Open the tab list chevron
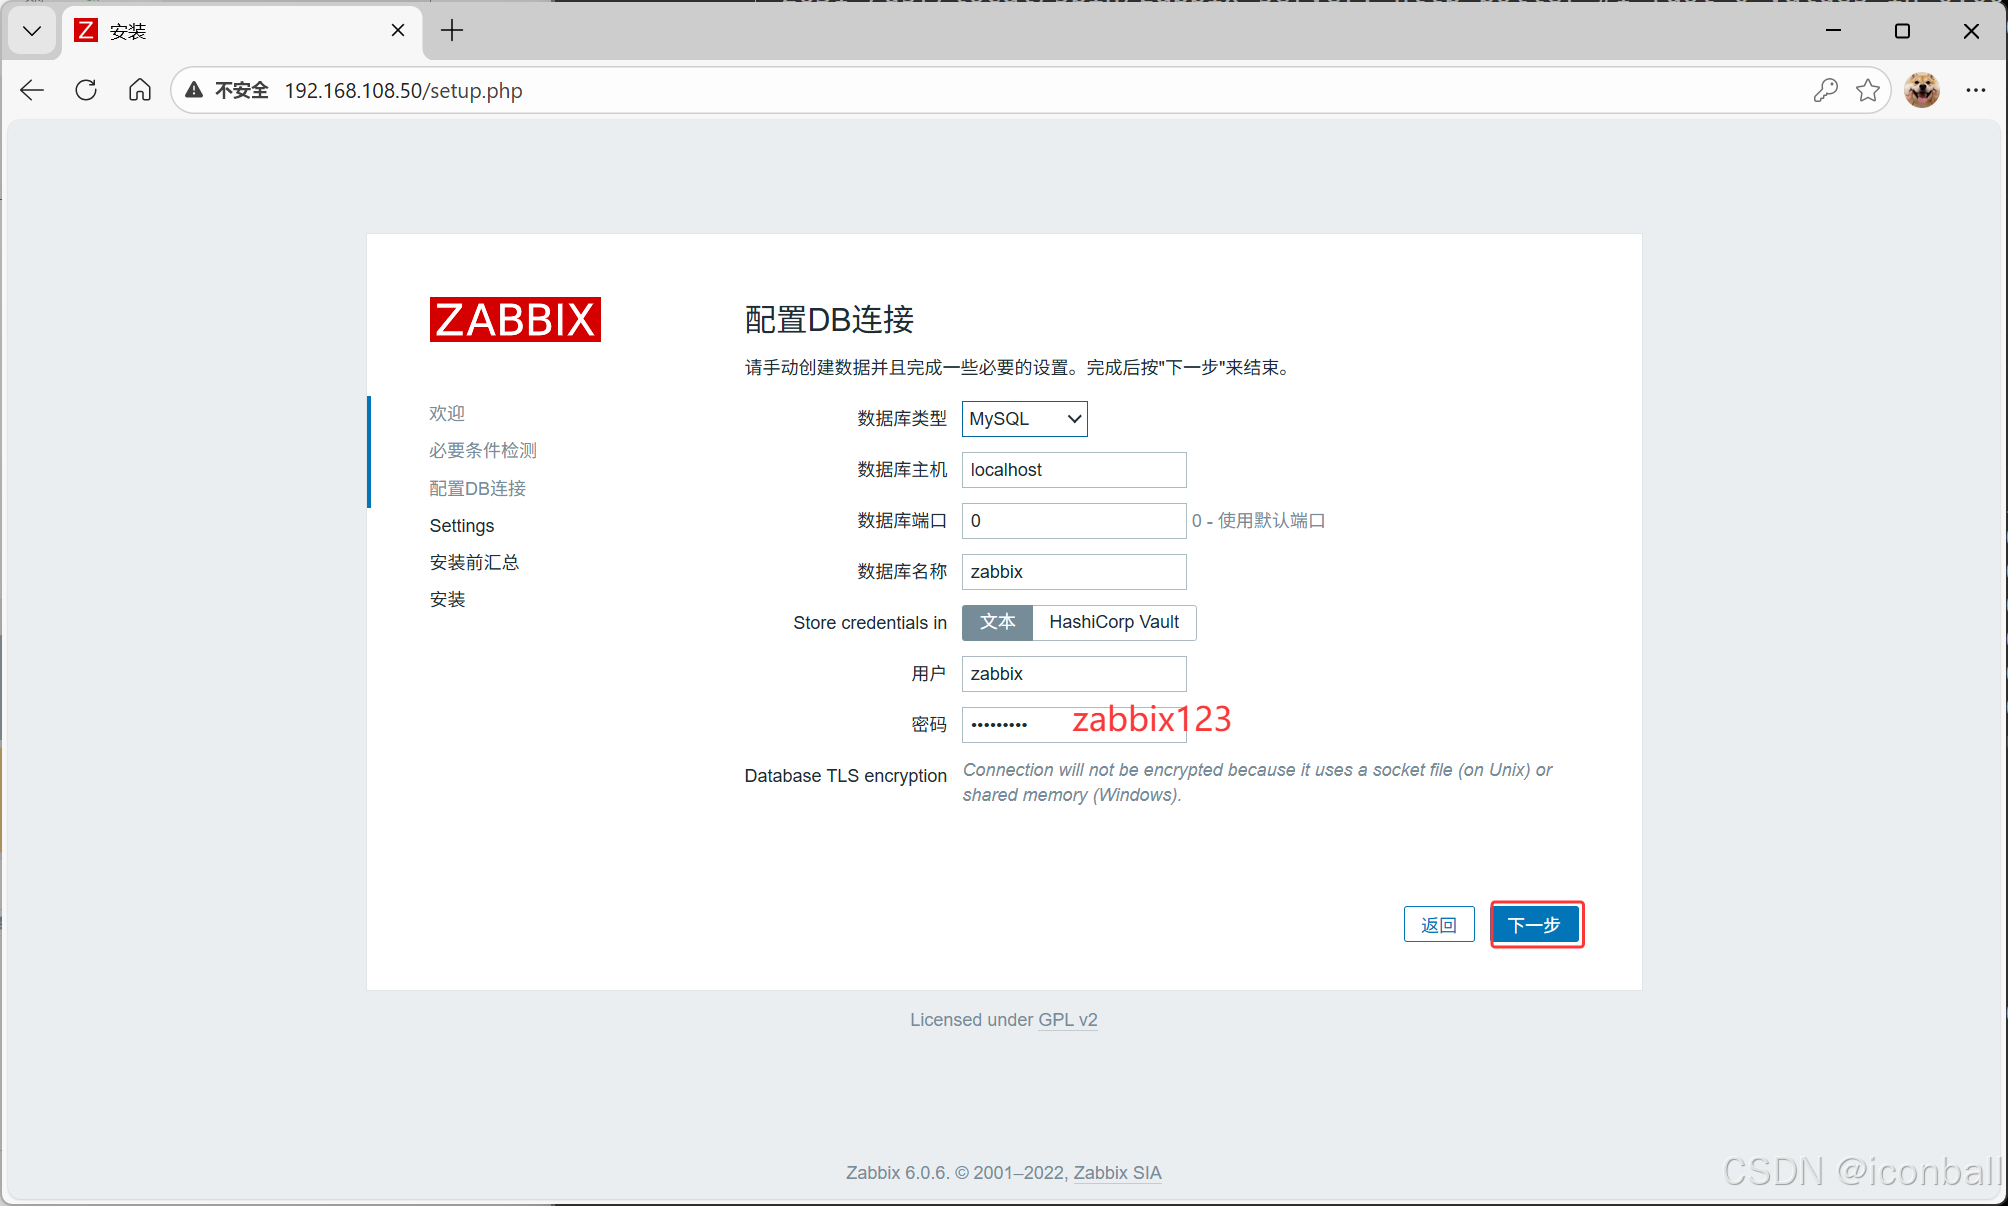 (x=31, y=31)
